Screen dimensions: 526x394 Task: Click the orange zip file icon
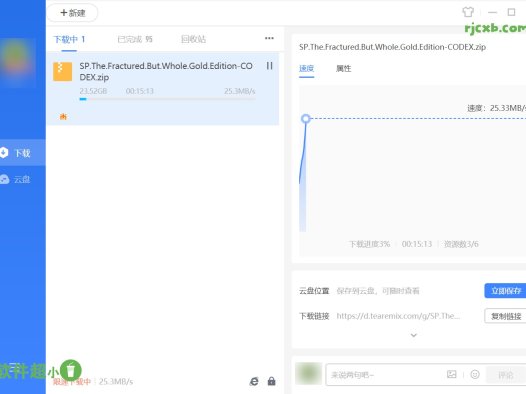[62, 71]
